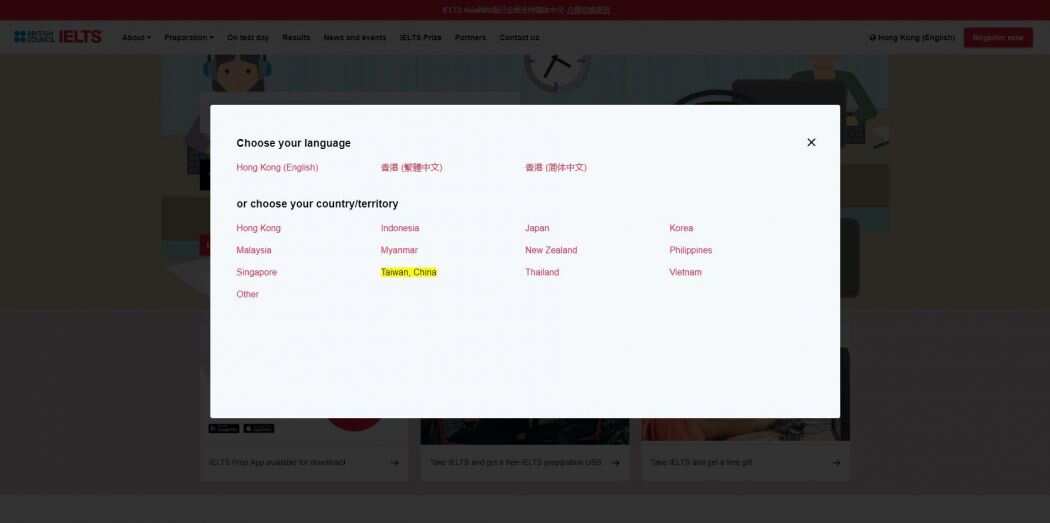Open Partners menu item
This screenshot has width=1050, height=523.
click(470, 38)
